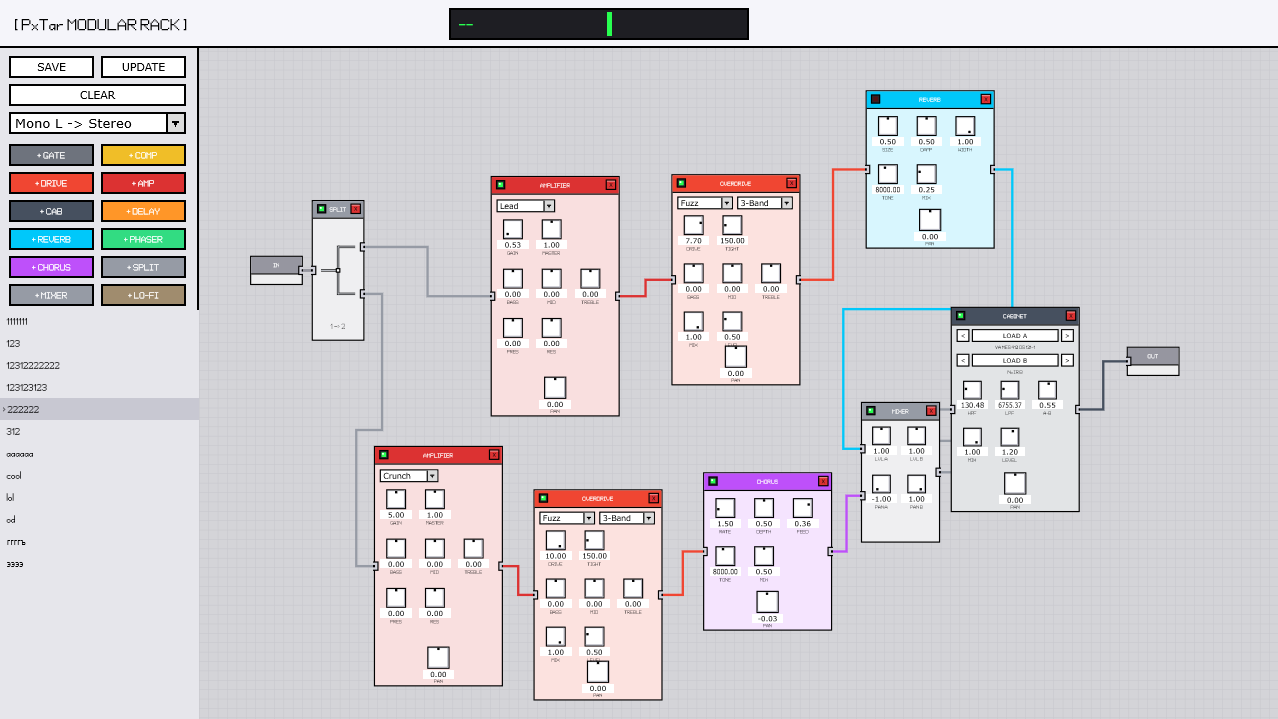Open the Fuzz dropdown in Overdrive with drive 7.70

pyautogui.click(x=705, y=203)
